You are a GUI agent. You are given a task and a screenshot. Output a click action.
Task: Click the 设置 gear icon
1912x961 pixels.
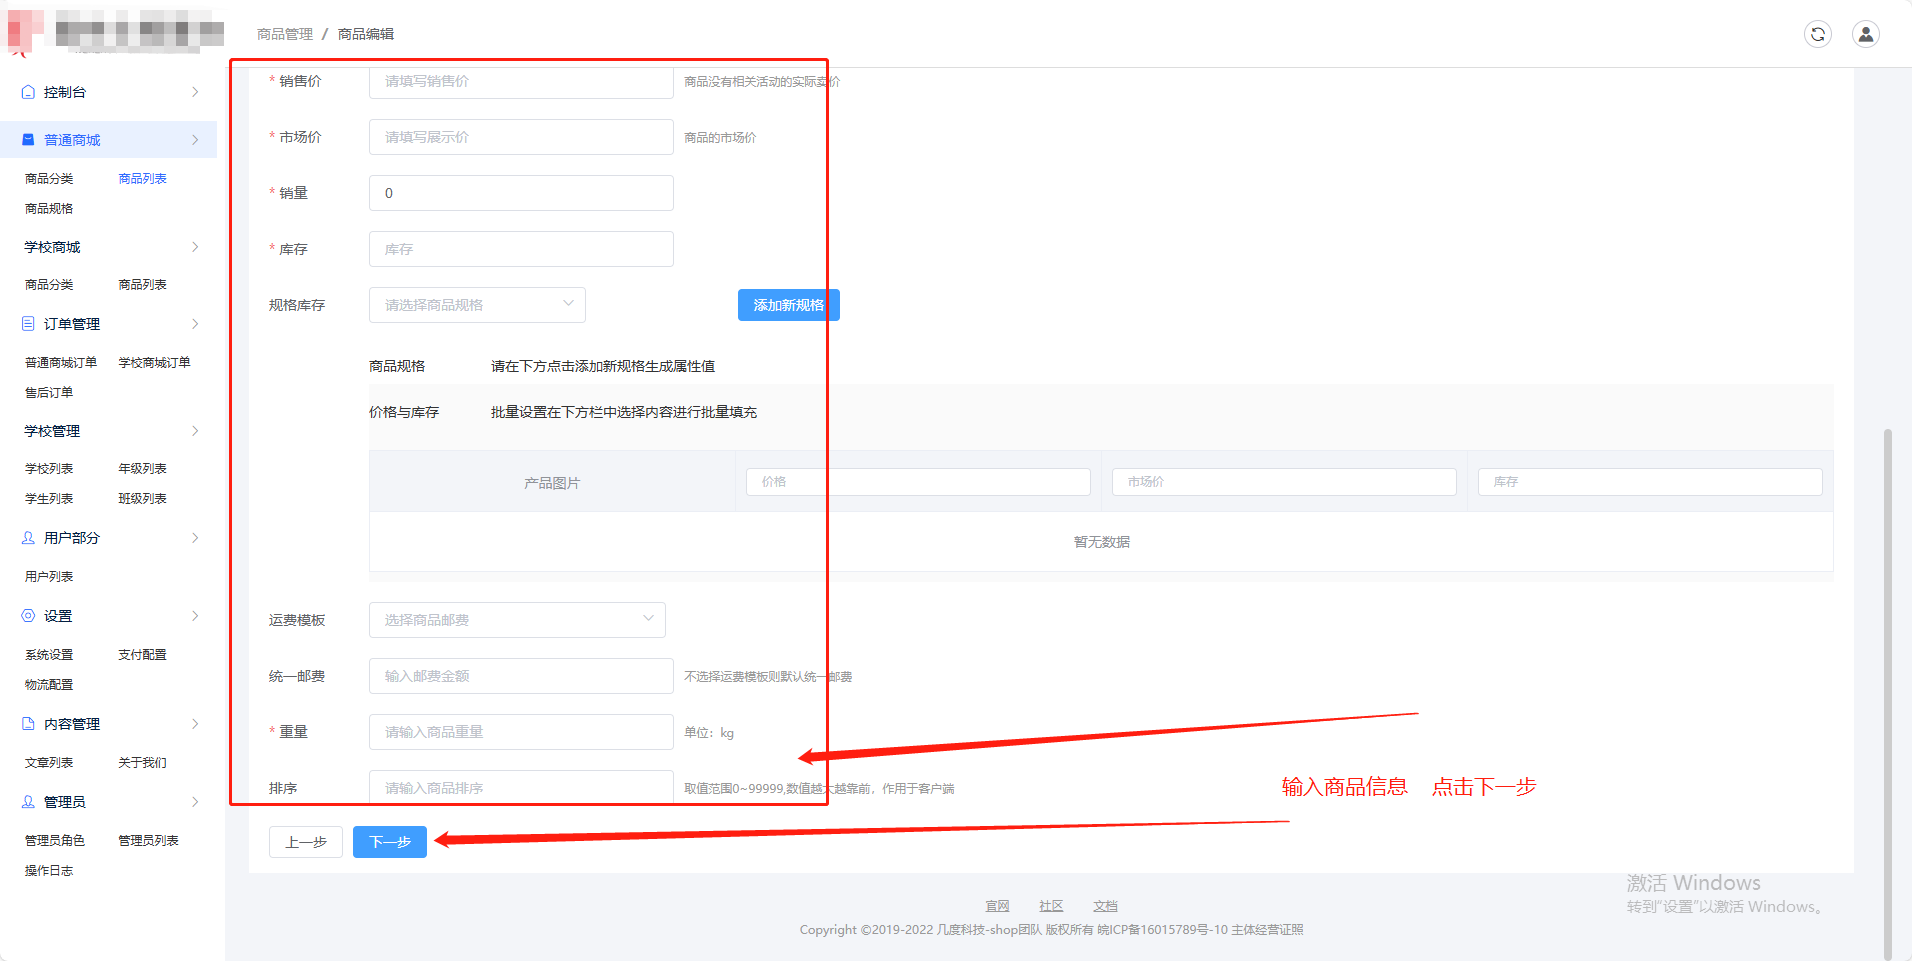pyautogui.click(x=28, y=616)
